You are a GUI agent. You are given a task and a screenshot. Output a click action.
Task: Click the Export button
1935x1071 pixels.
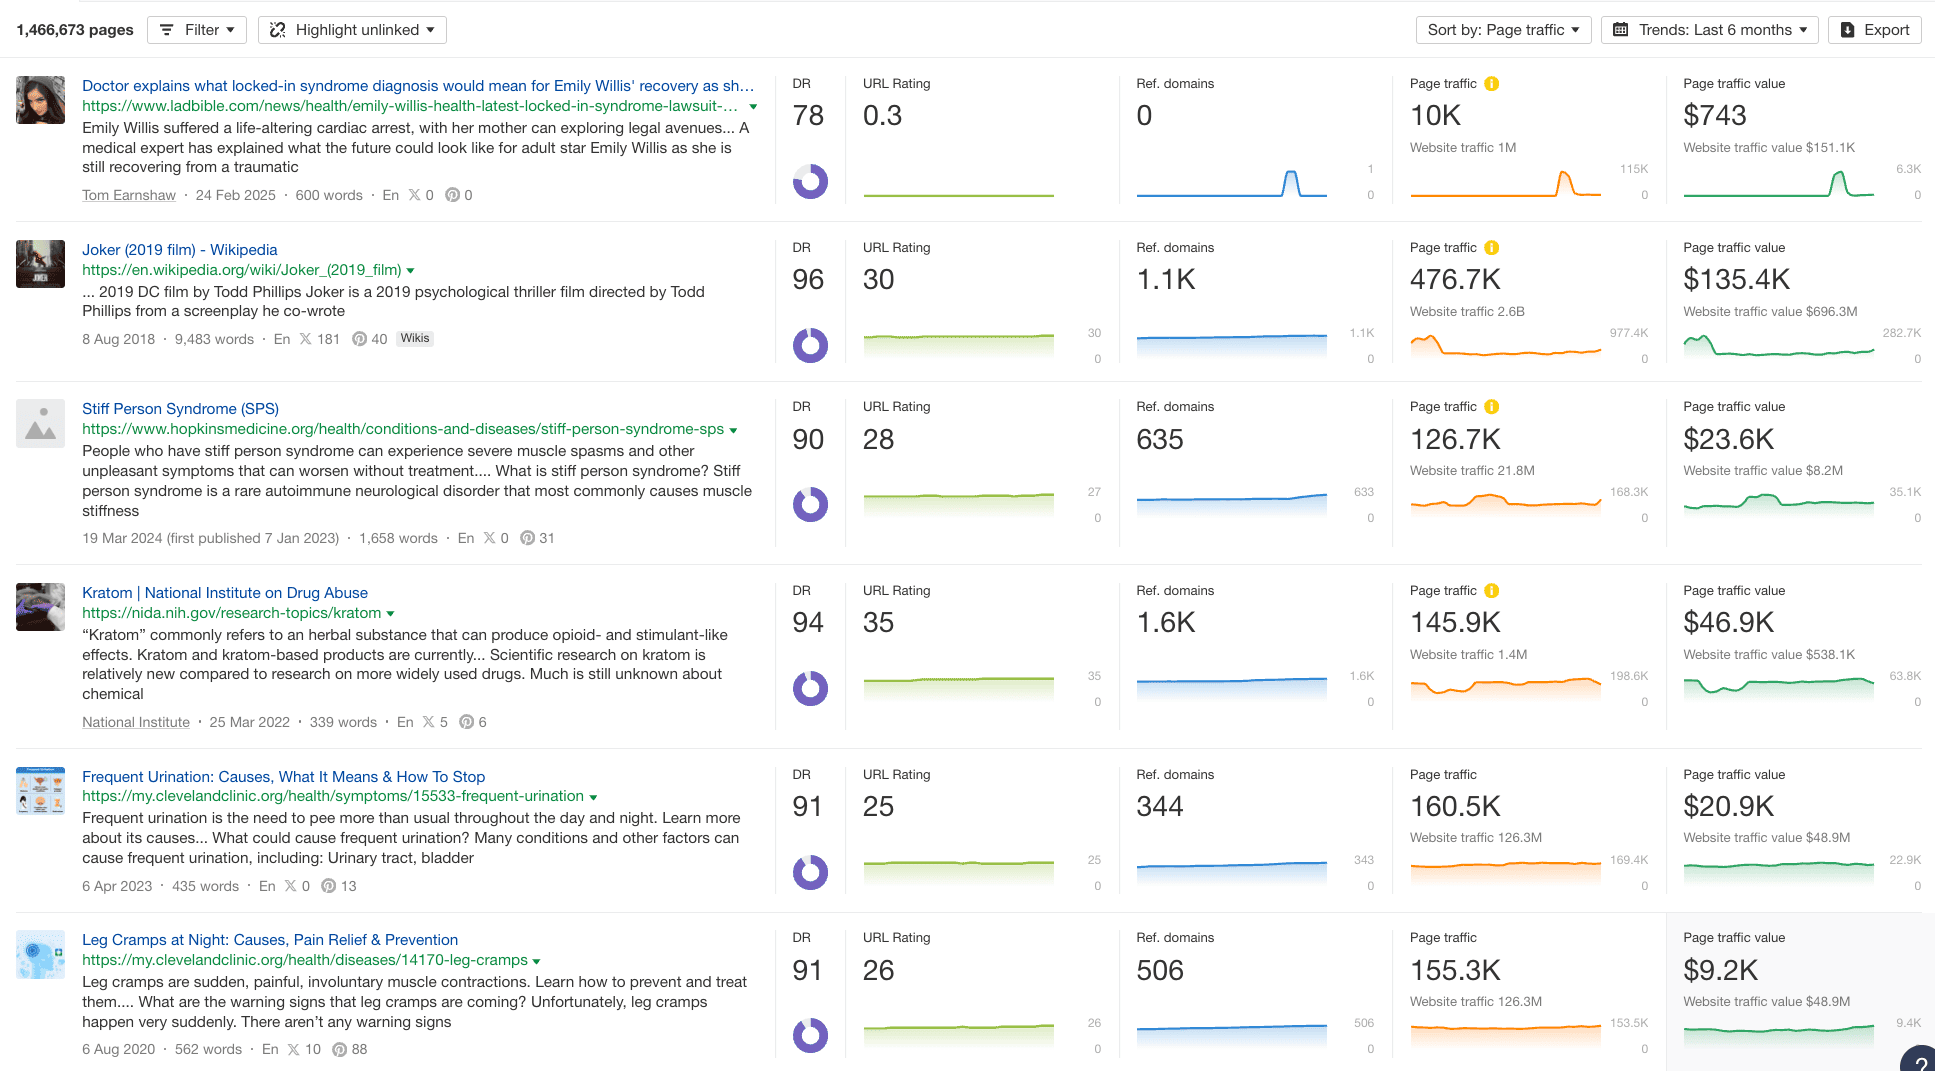tap(1875, 29)
